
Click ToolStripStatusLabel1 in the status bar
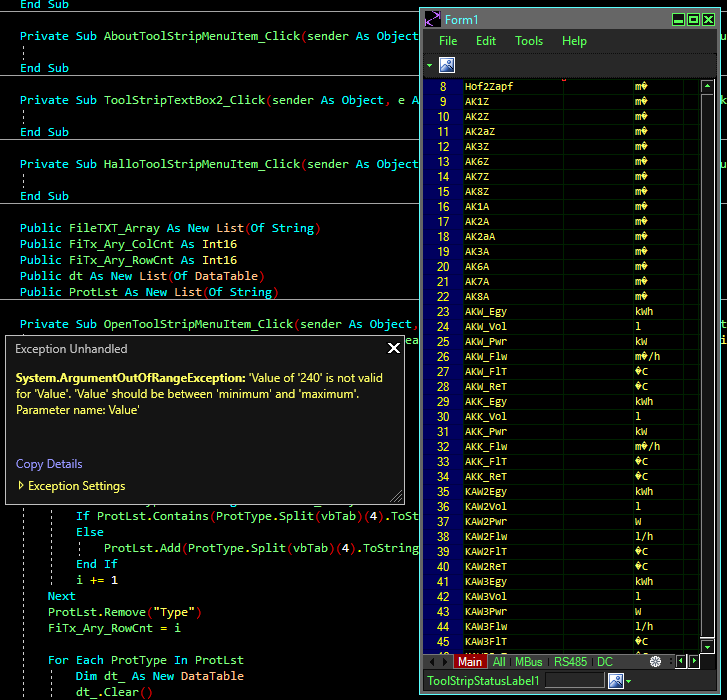pos(483,681)
